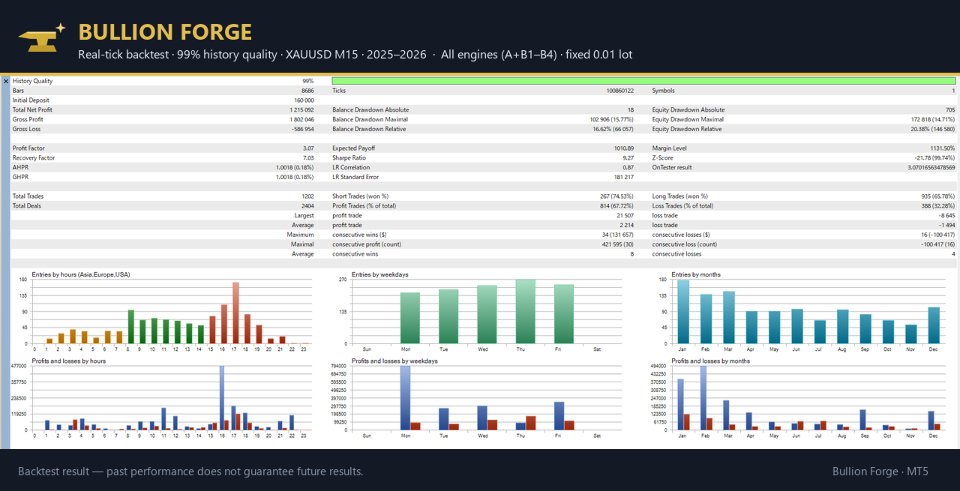
Task: Click the hour 16 profit bar
Action: pyautogui.click(x=222, y=398)
